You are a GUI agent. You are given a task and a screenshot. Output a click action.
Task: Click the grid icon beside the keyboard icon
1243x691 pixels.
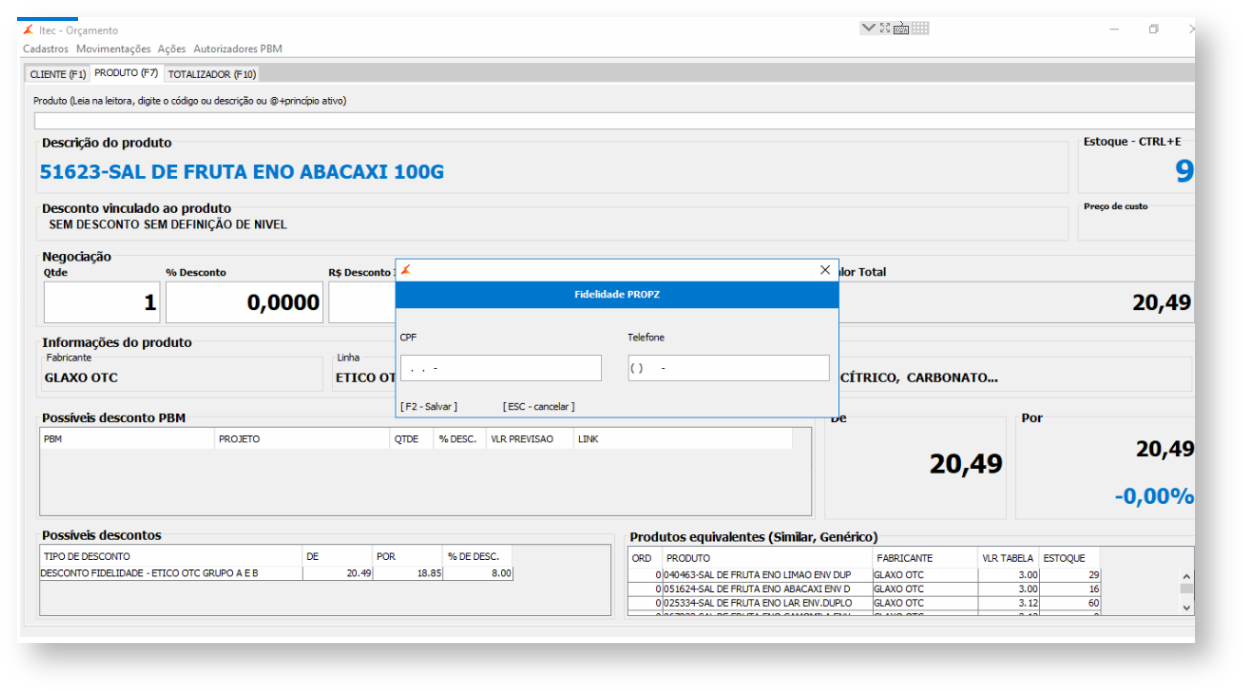(920, 28)
